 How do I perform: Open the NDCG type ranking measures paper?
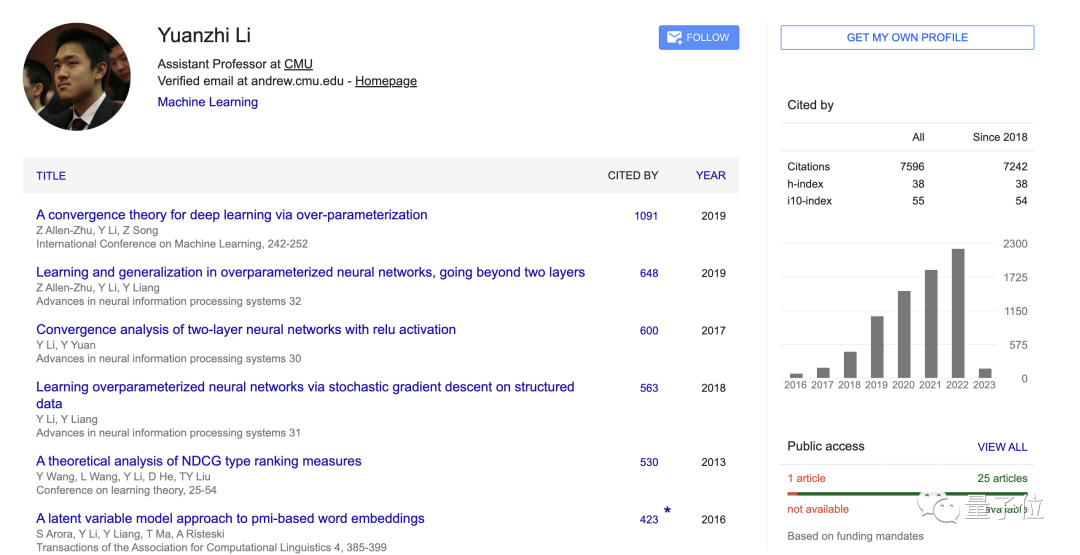click(x=199, y=462)
